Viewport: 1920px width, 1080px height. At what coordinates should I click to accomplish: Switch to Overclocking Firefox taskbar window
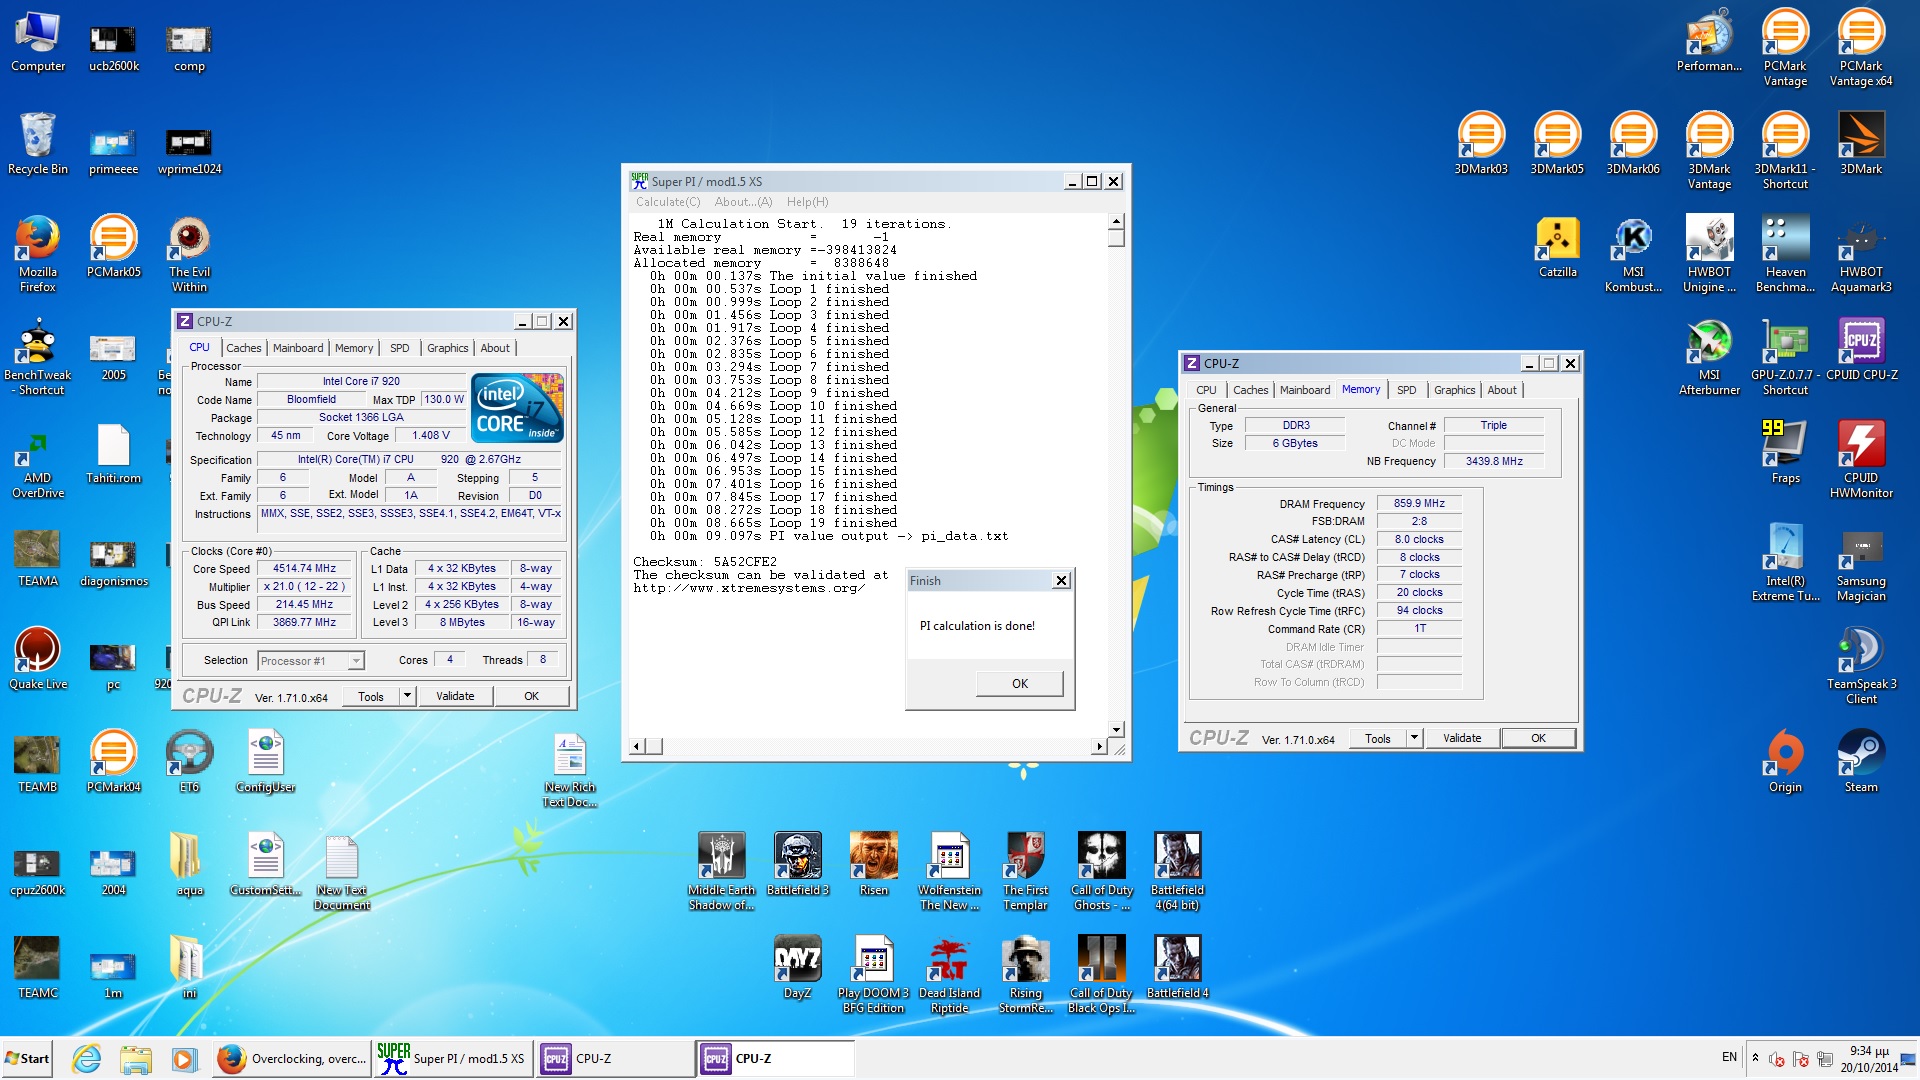(x=291, y=1058)
